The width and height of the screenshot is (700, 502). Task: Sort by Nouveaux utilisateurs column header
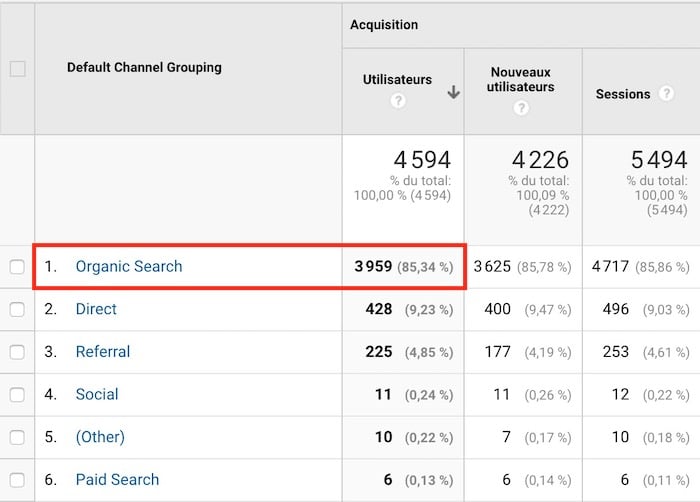[522, 80]
